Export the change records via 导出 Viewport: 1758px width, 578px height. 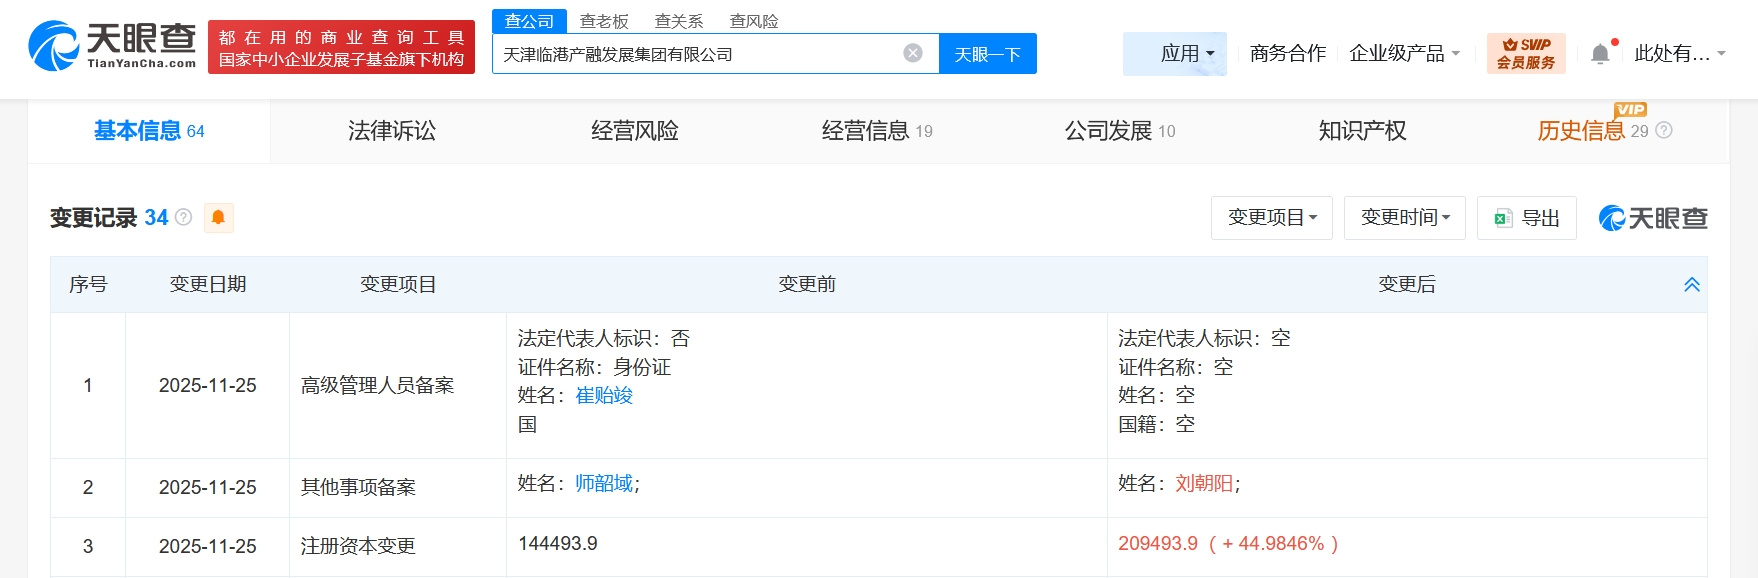(1527, 218)
